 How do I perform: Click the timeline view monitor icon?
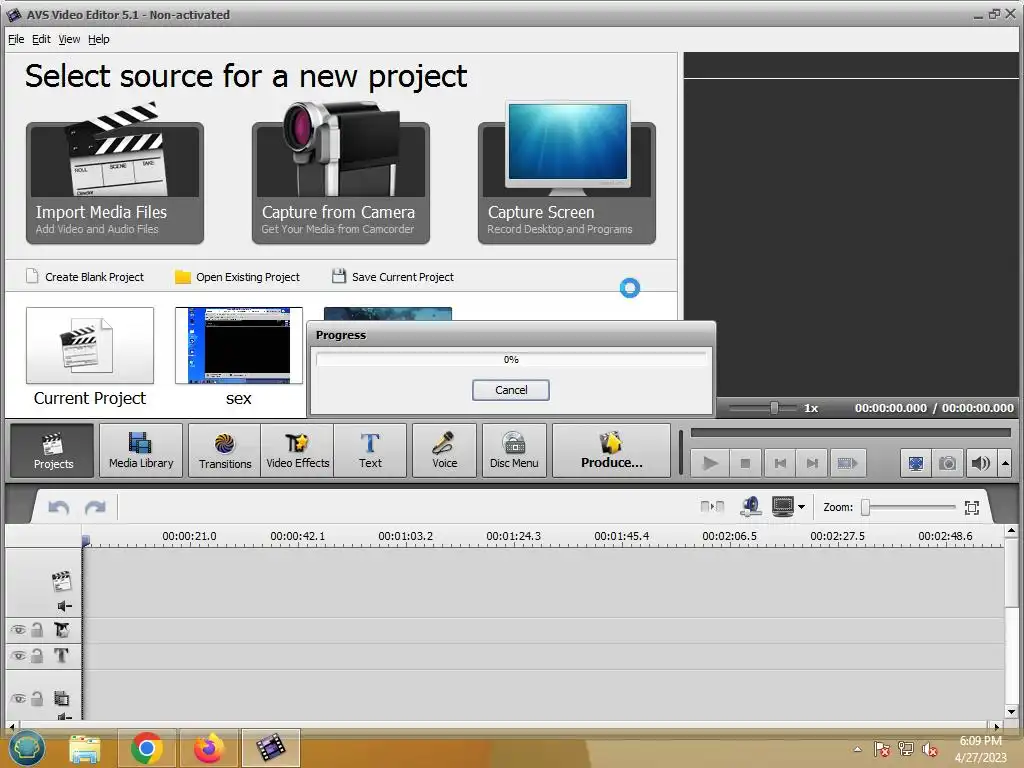782,506
